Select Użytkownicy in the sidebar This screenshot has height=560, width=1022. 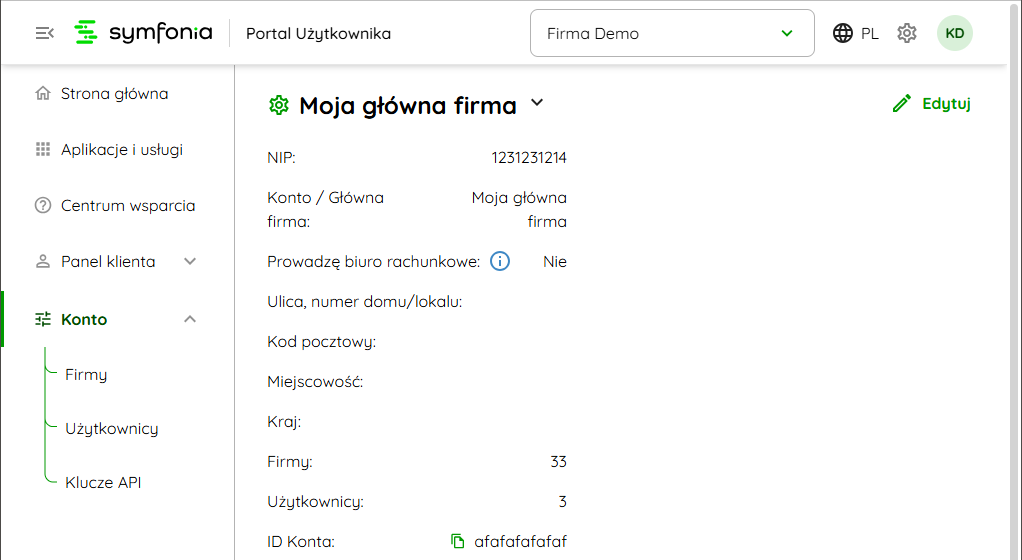111,429
